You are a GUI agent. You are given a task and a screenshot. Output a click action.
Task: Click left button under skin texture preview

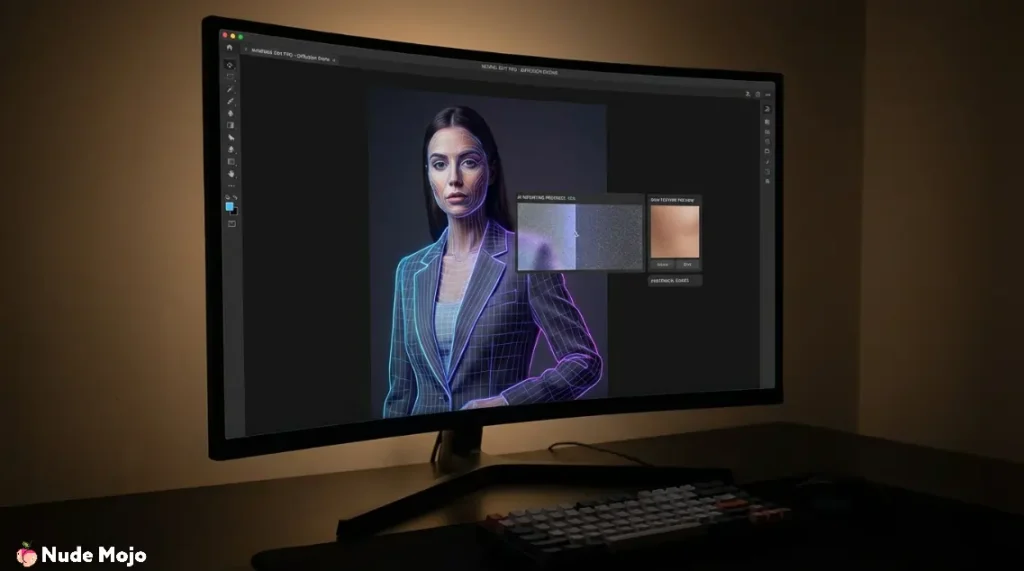[662, 264]
